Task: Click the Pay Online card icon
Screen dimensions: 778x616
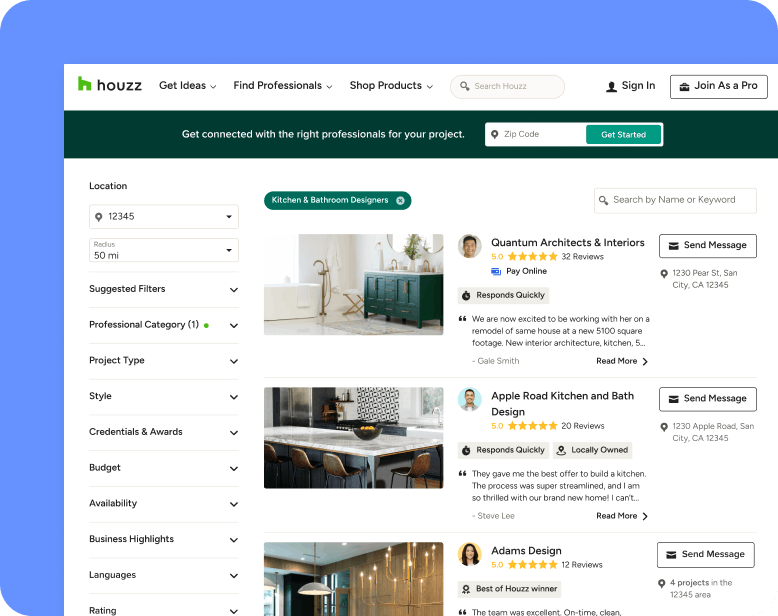Action: 496,271
